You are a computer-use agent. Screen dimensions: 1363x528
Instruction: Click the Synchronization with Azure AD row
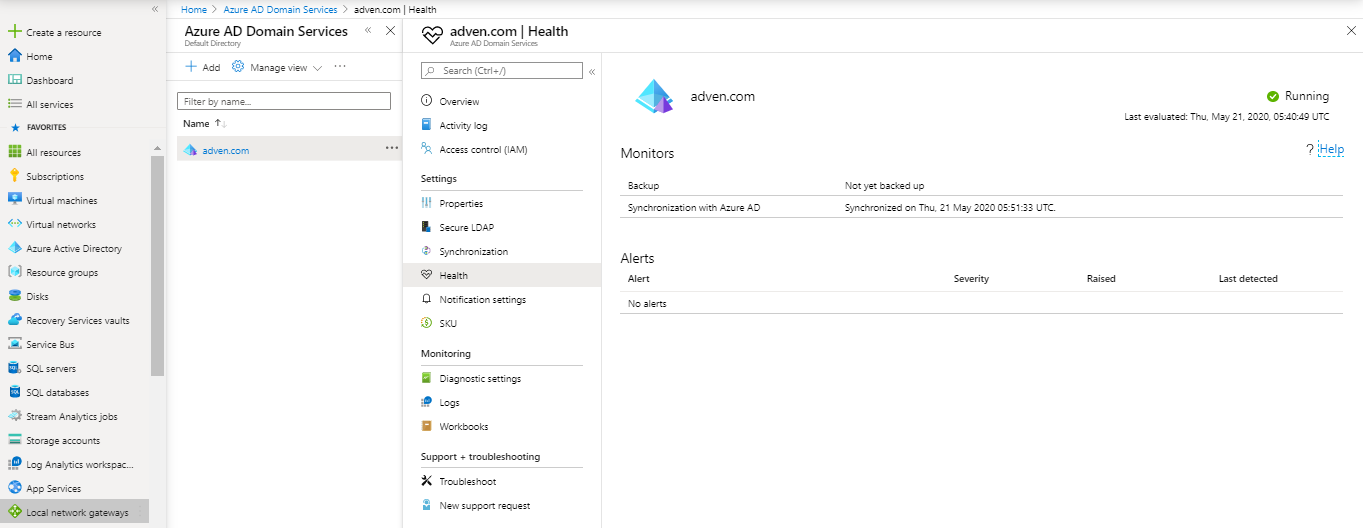coord(982,208)
